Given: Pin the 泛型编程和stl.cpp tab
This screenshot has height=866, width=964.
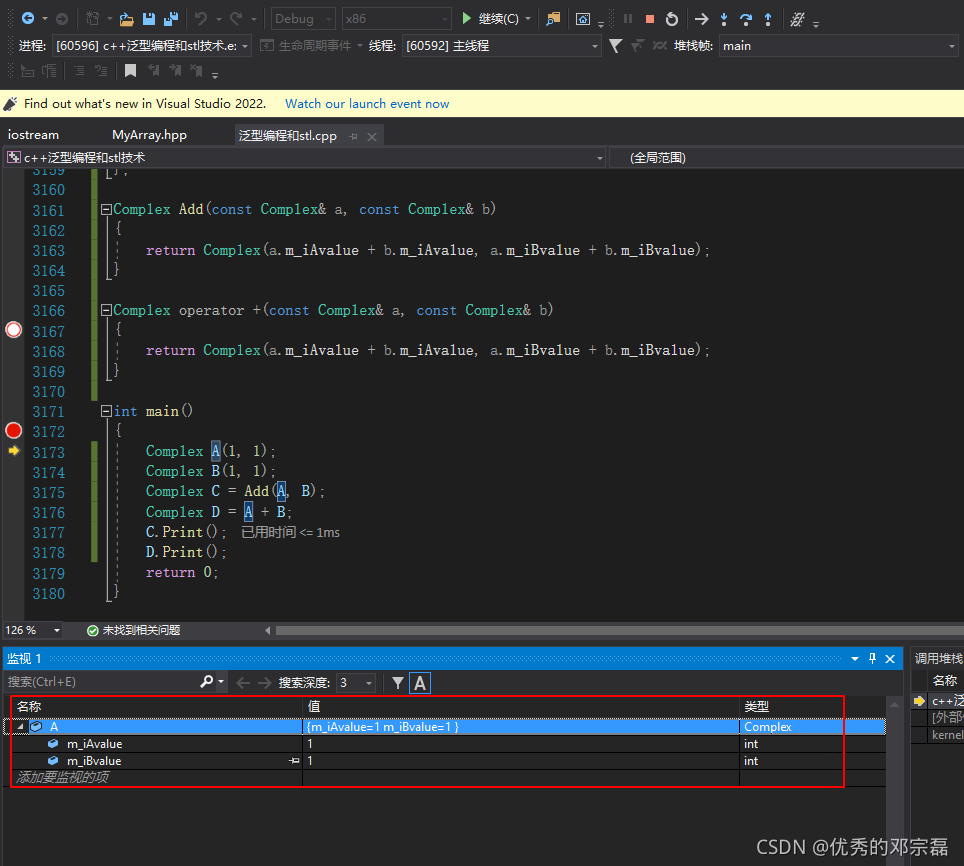Looking at the screenshot, I should pos(353,136).
